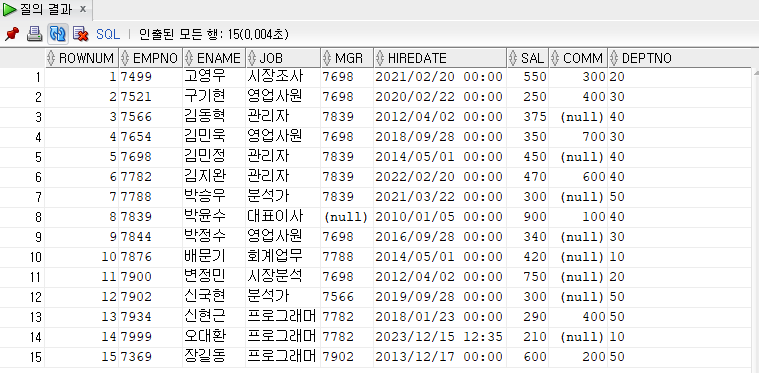Select row number 15 header
Screen dimensions: 759x373
coord(22,357)
